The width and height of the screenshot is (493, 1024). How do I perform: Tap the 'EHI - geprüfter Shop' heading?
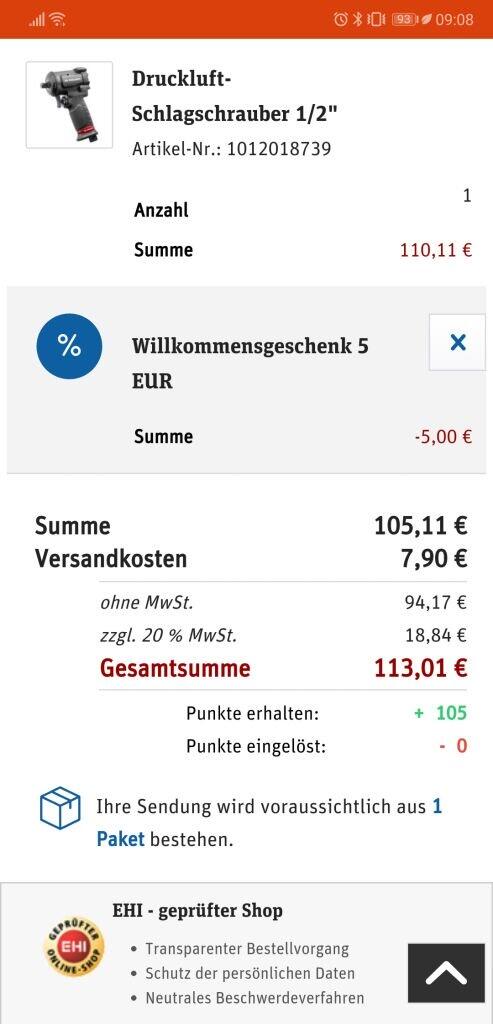[x=198, y=910]
